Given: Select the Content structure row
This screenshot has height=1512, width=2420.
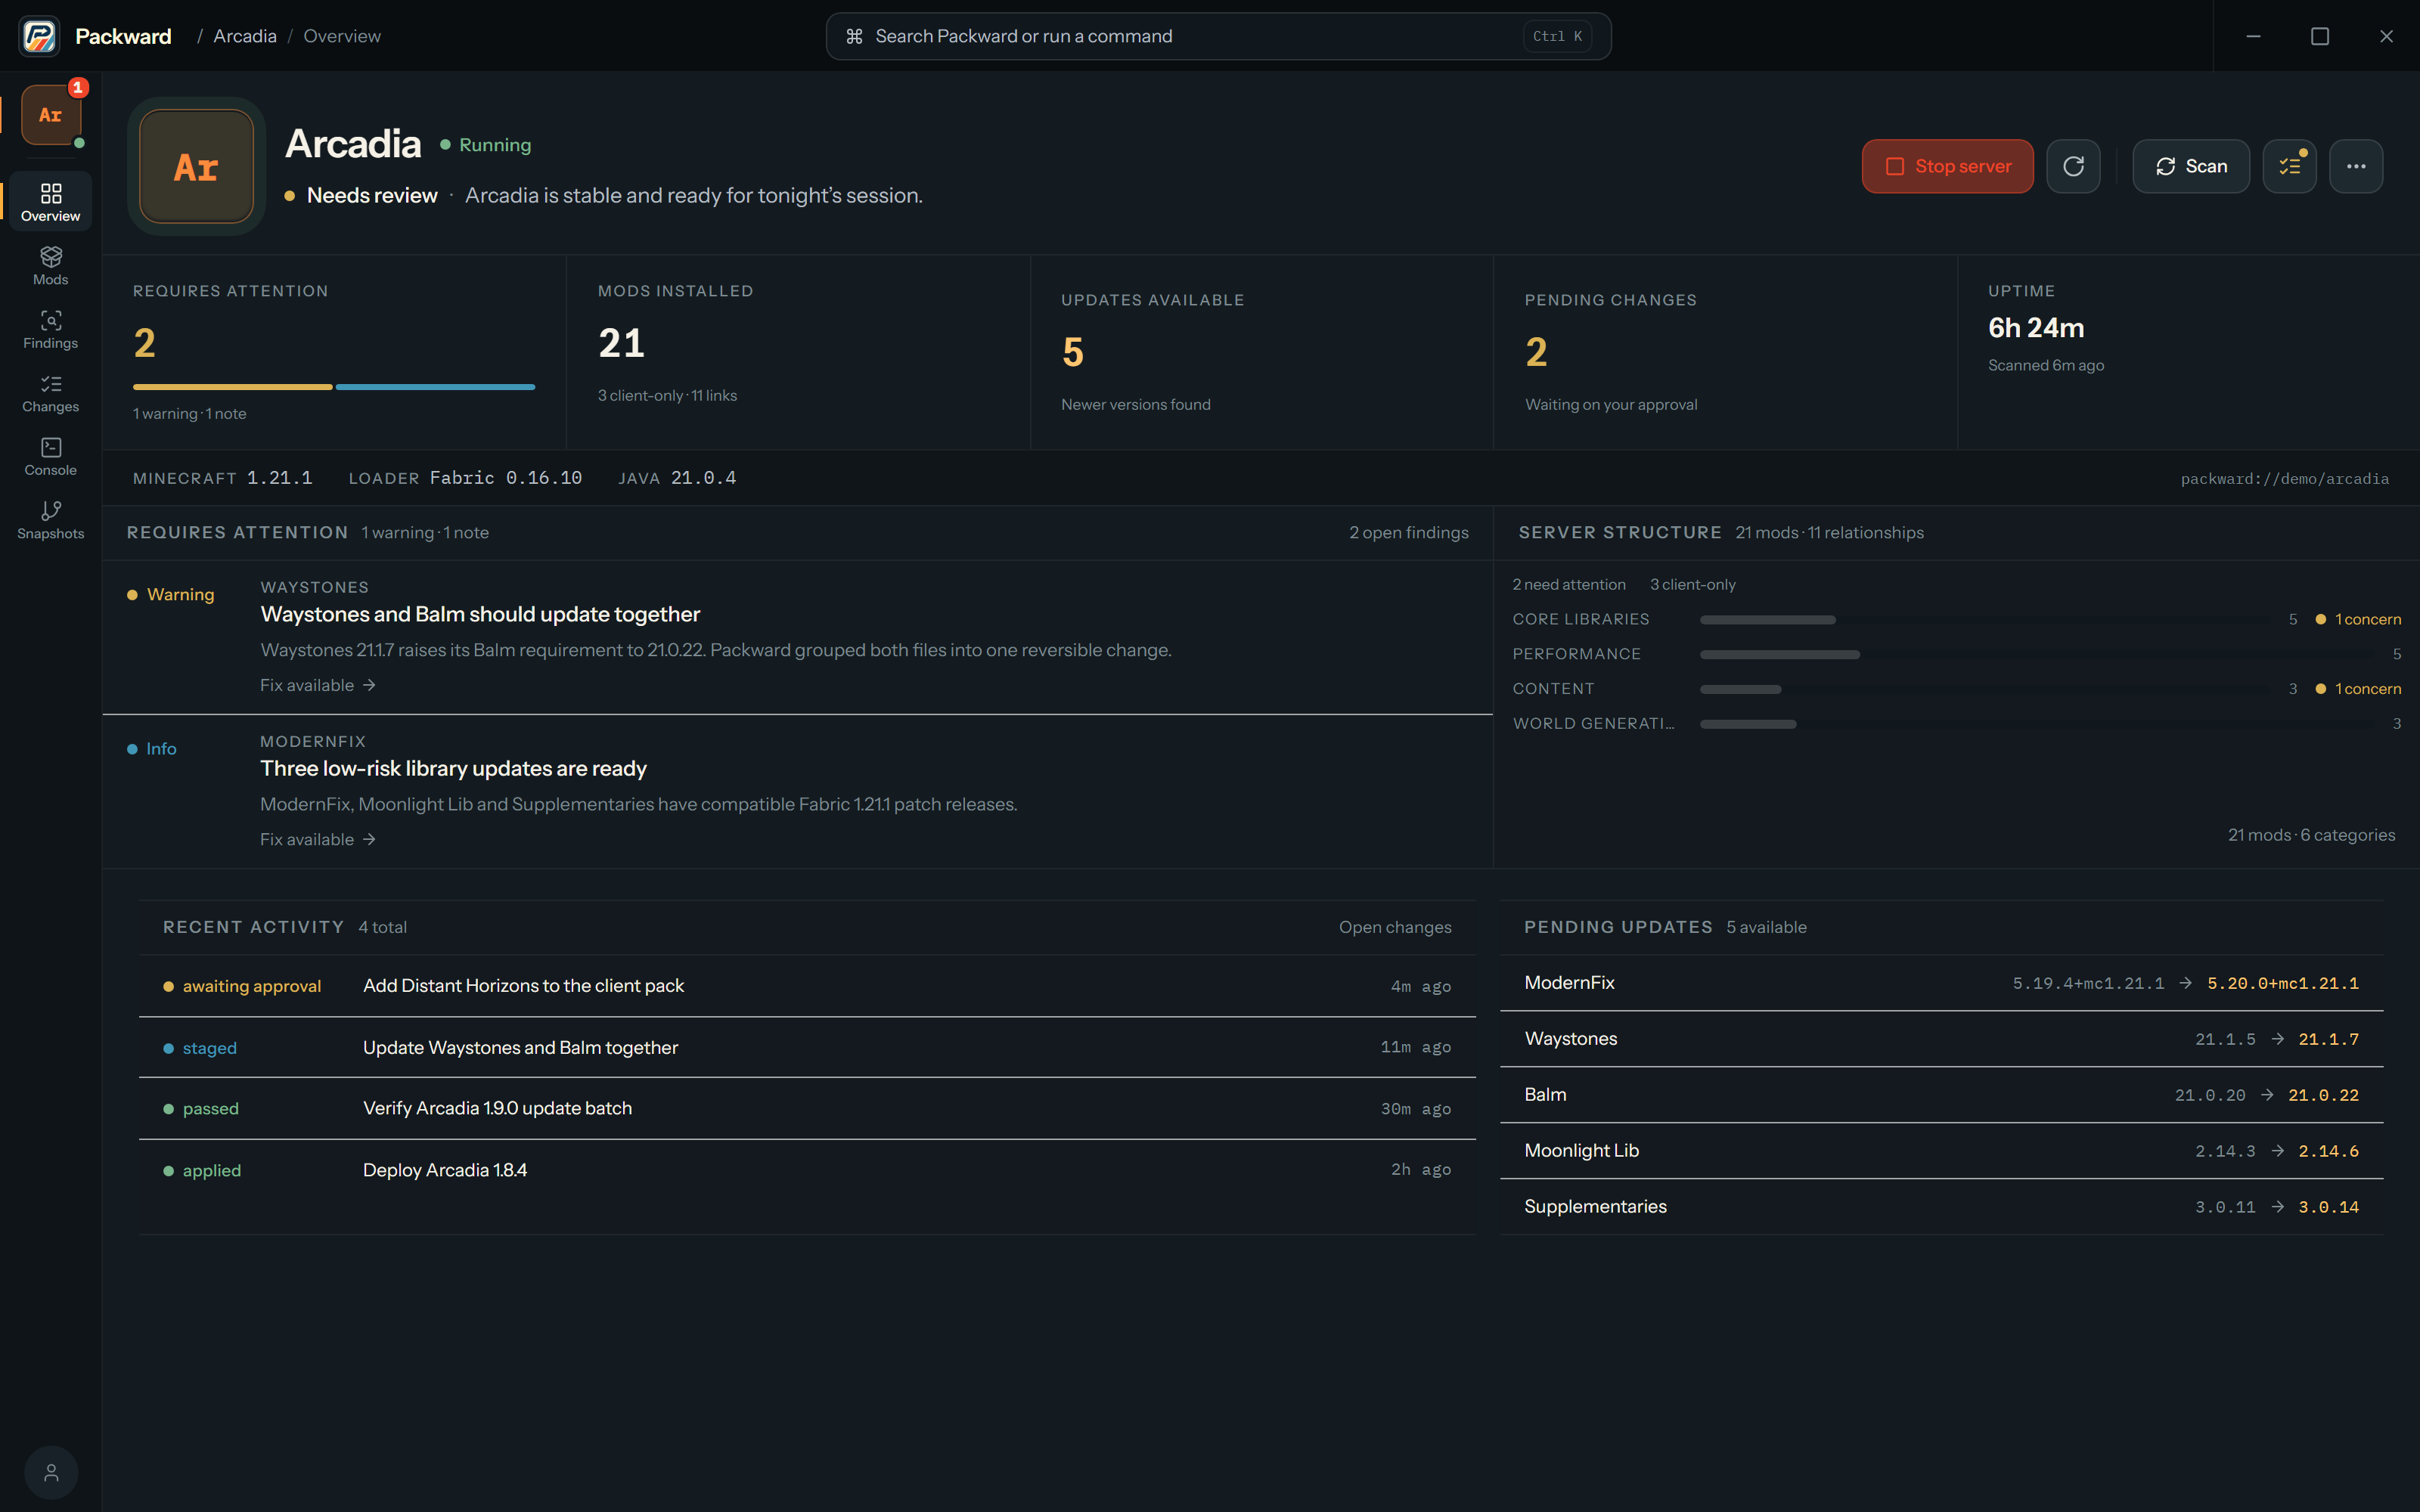Looking at the screenshot, I should point(1956,689).
